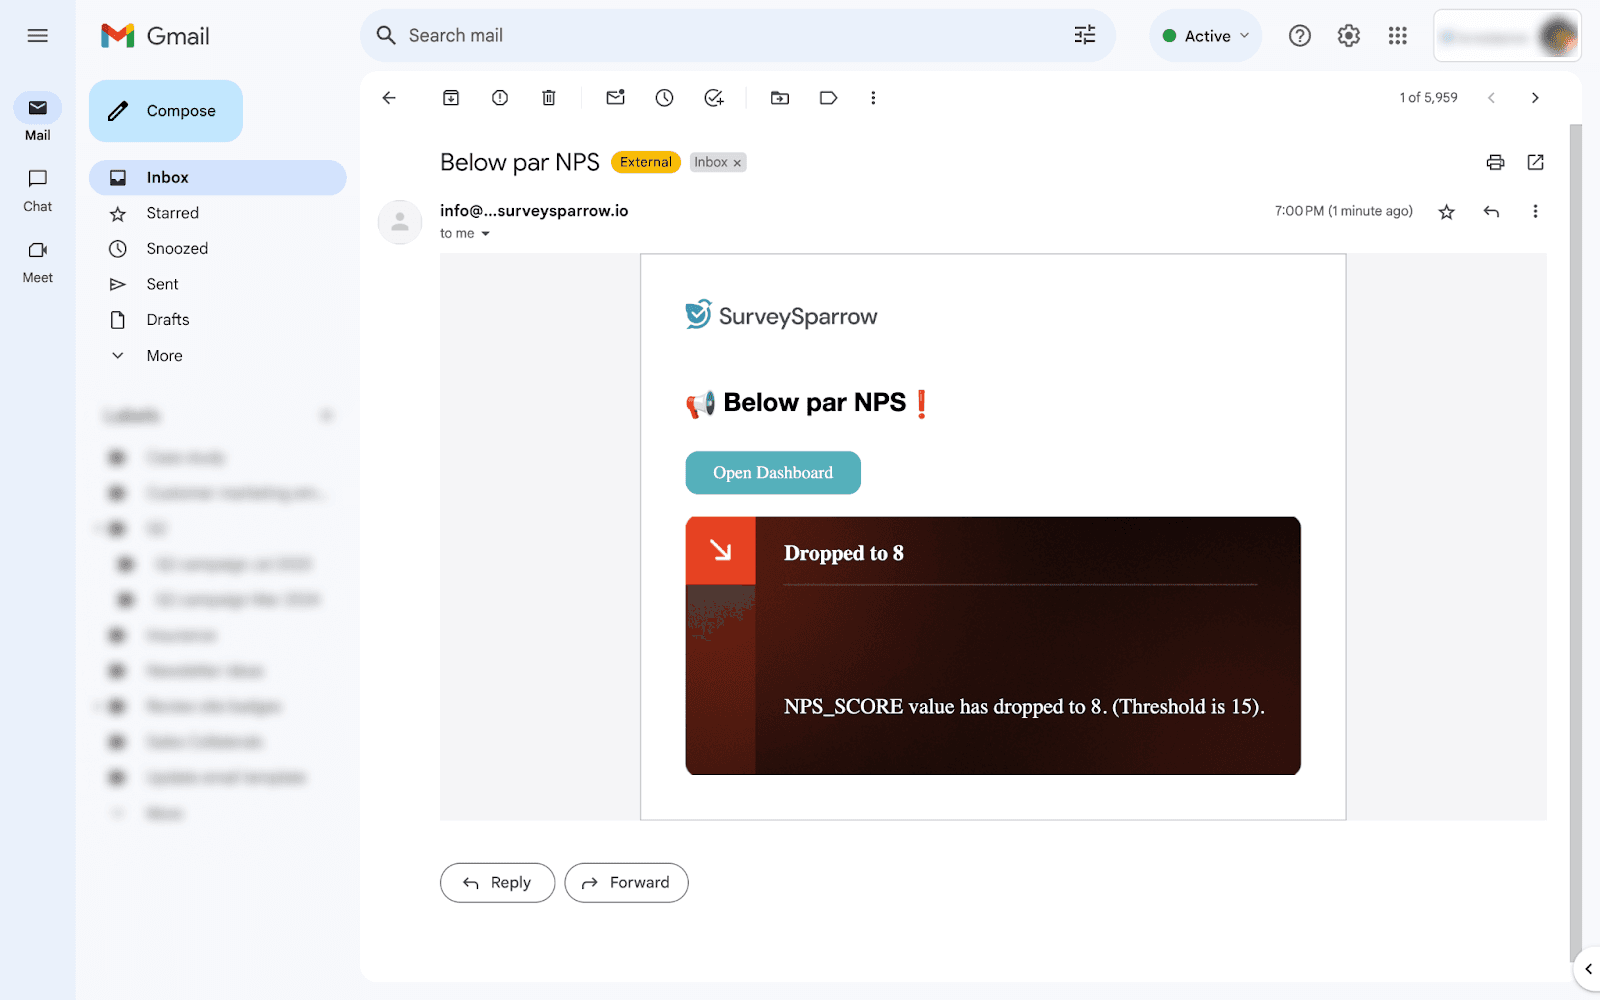Toggle the main menu hamburger
The width and height of the screenshot is (1600, 1000).
[38, 36]
